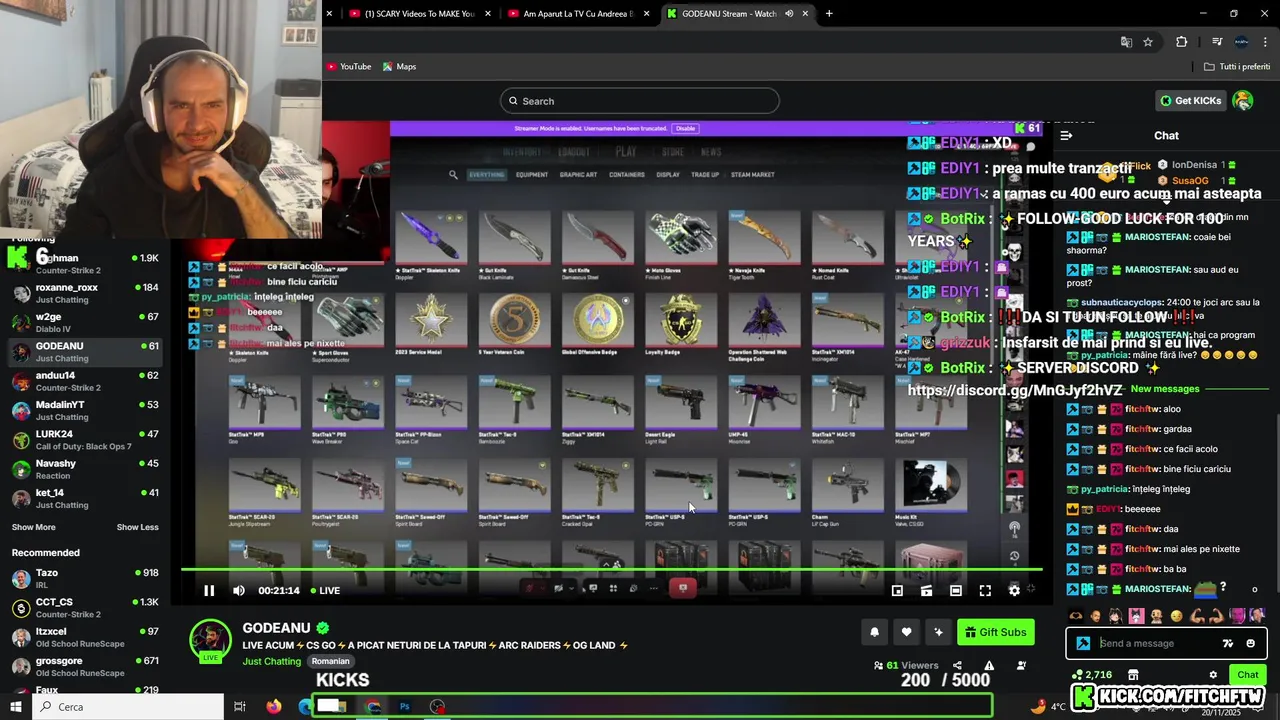
Task: Mute the stream volume speaker icon
Action: [239, 591]
